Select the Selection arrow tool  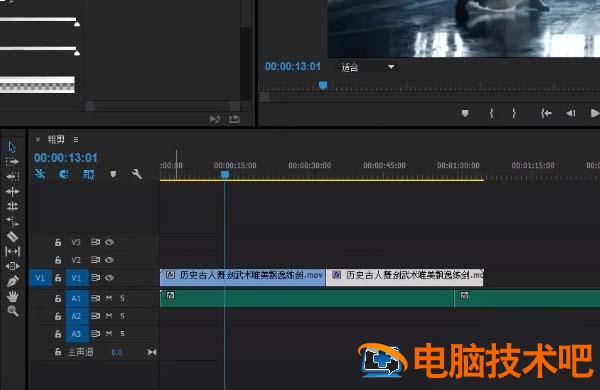pyautogui.click(x=12, y=147)
